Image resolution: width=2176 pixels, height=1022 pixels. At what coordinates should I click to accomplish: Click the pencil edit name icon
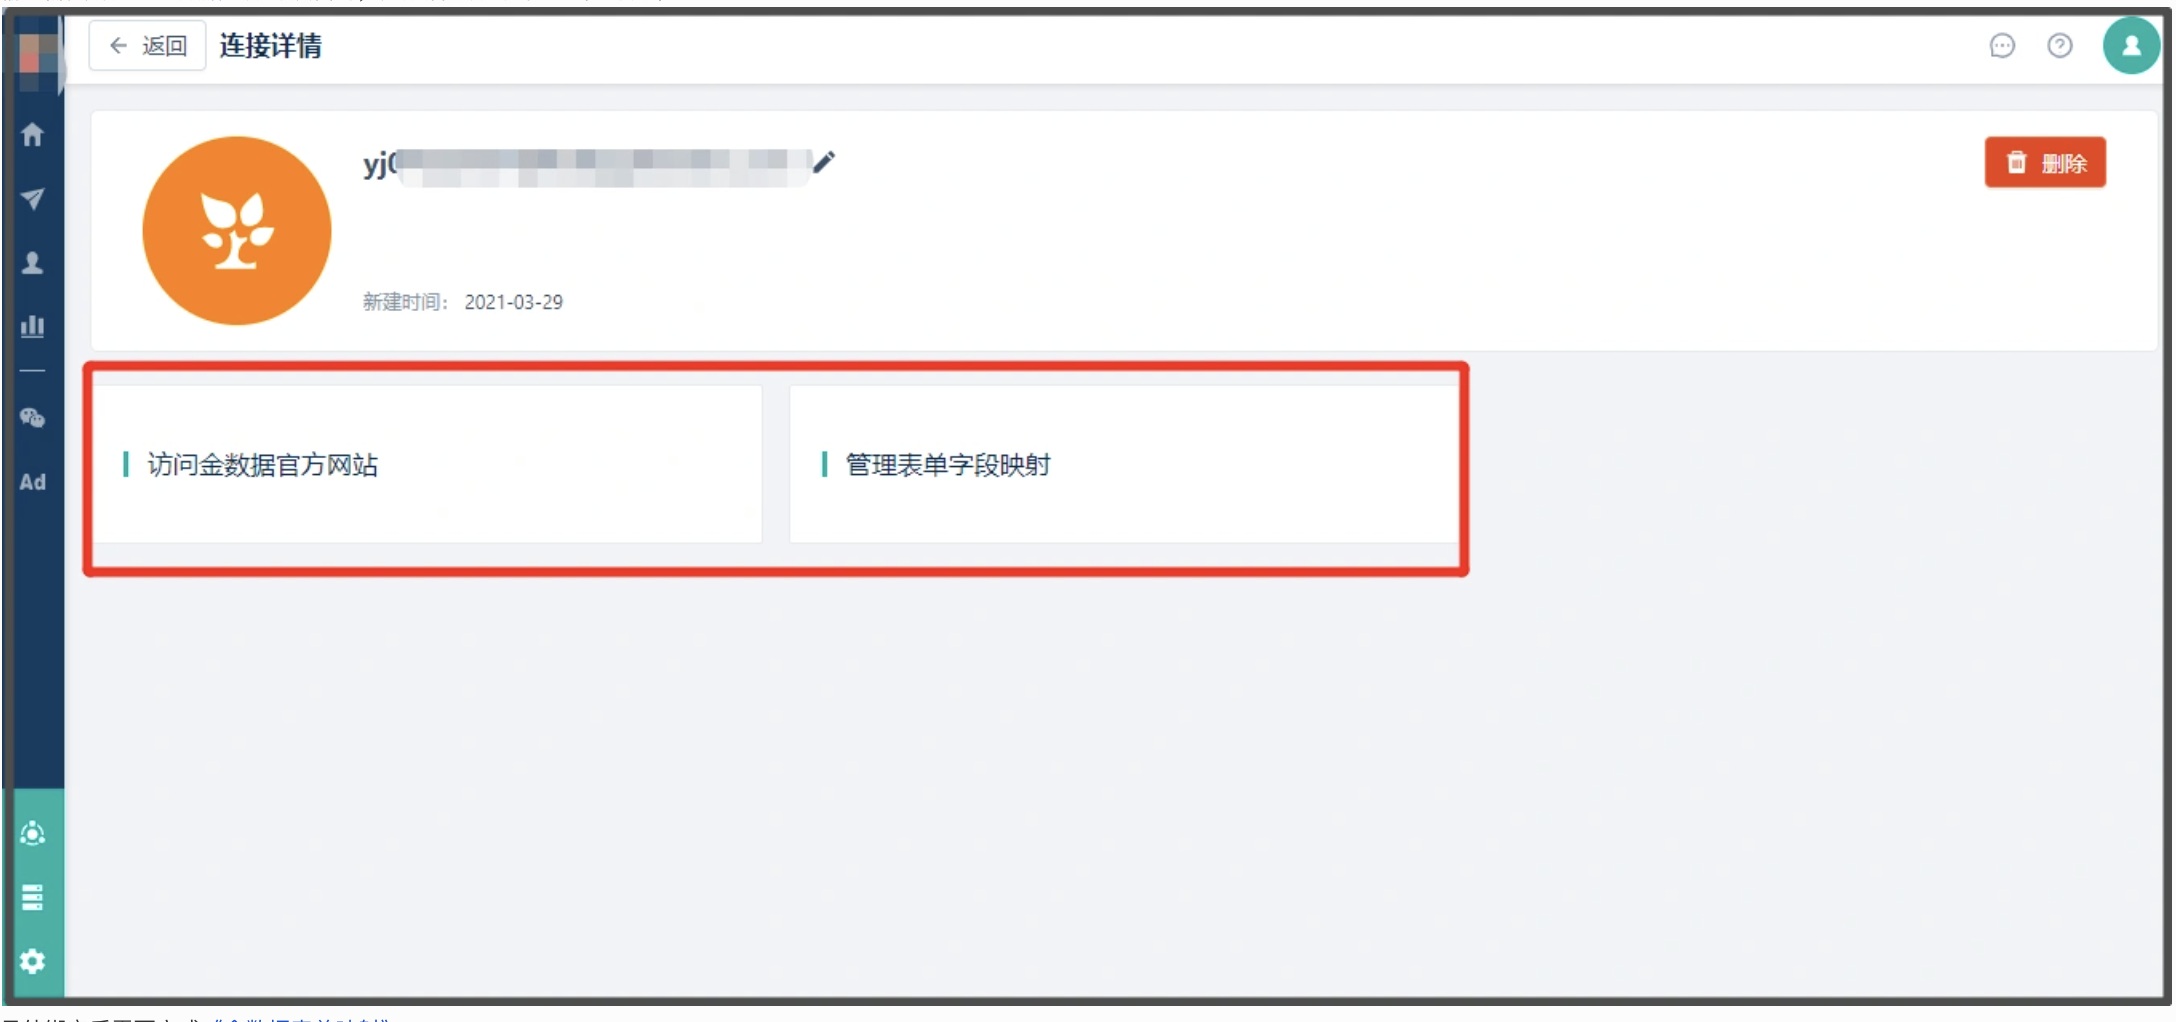(824, 162)
